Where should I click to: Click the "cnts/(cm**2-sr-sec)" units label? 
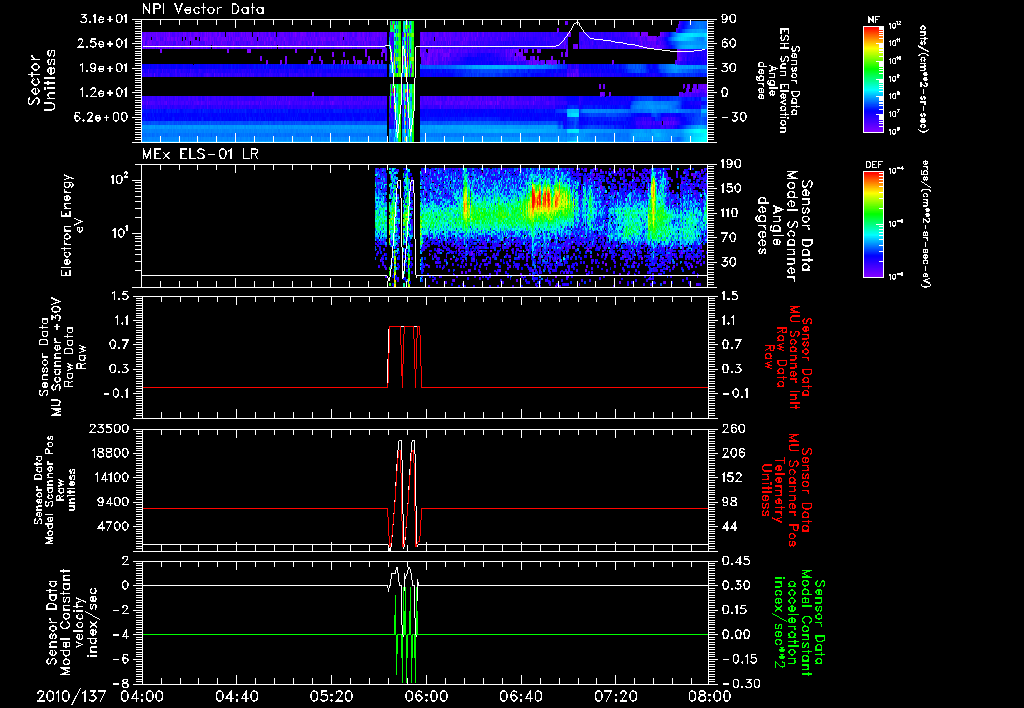point(923,78)
